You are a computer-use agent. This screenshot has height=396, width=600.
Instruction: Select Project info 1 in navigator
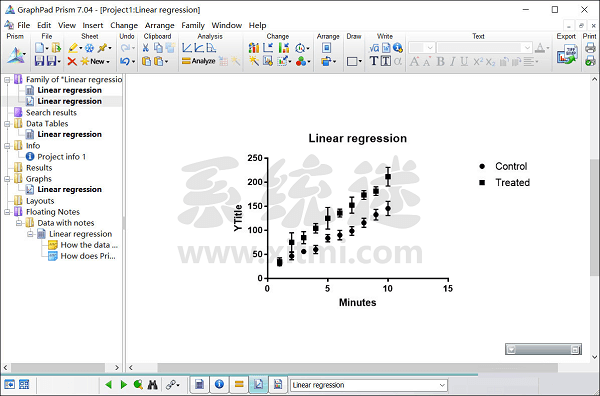[61, 156]
